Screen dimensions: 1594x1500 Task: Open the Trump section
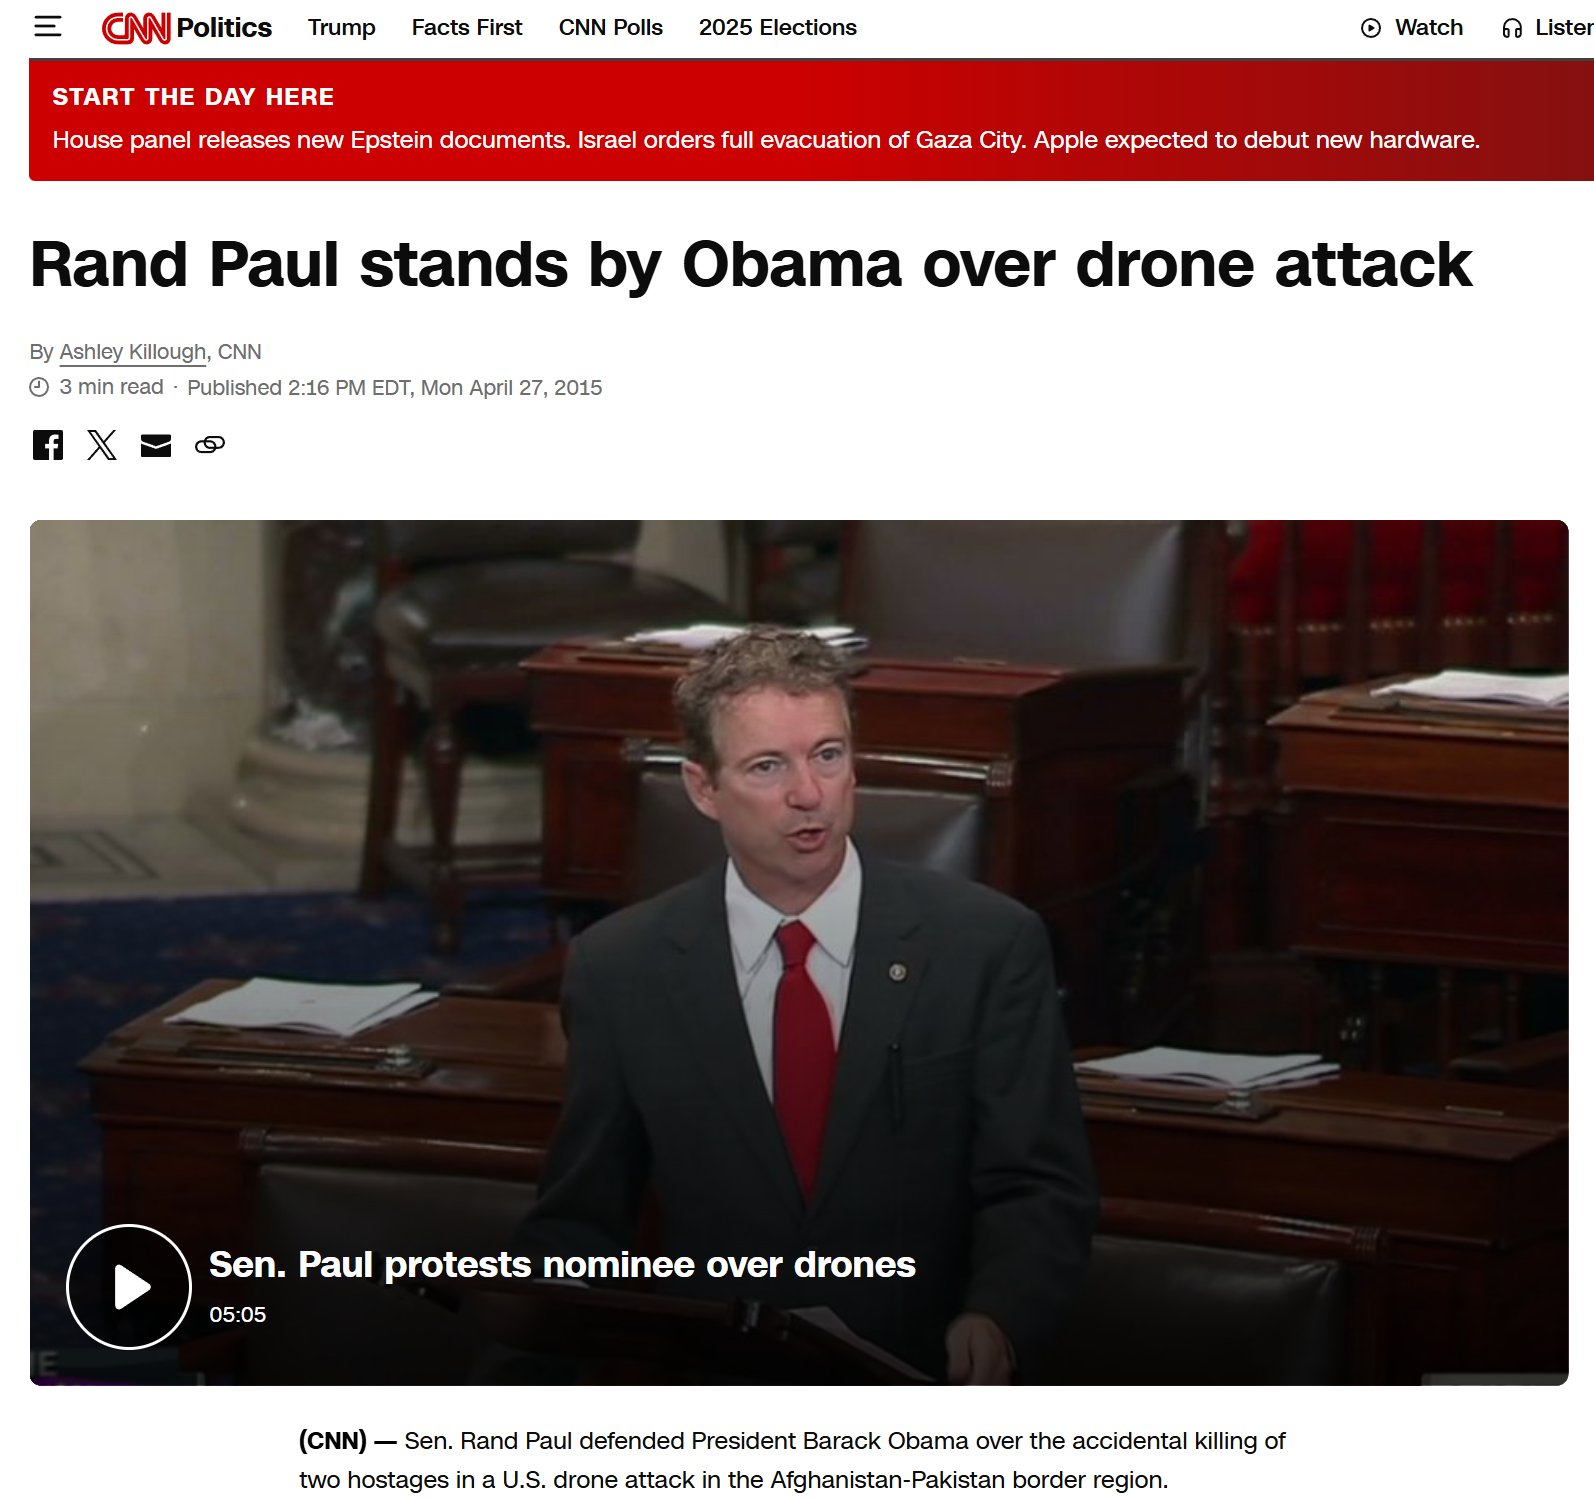pyautogui.click(x=342, y=28)
